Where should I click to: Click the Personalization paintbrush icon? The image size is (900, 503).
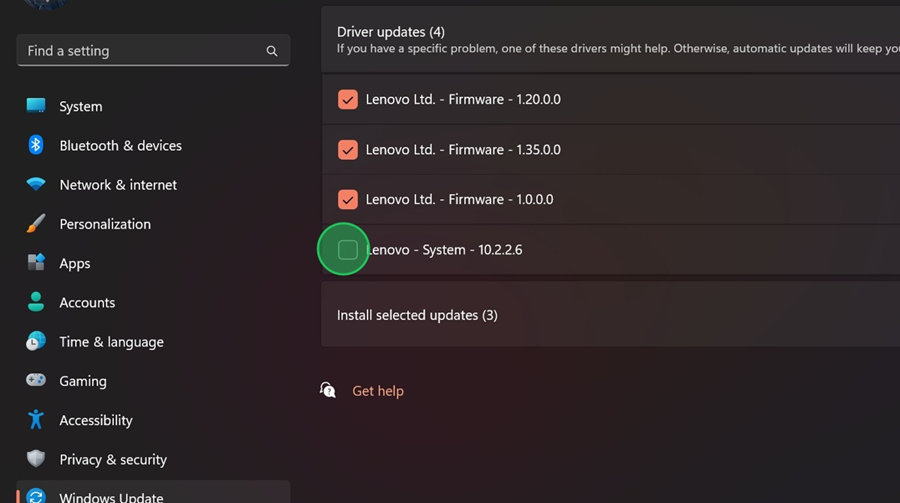36,224
